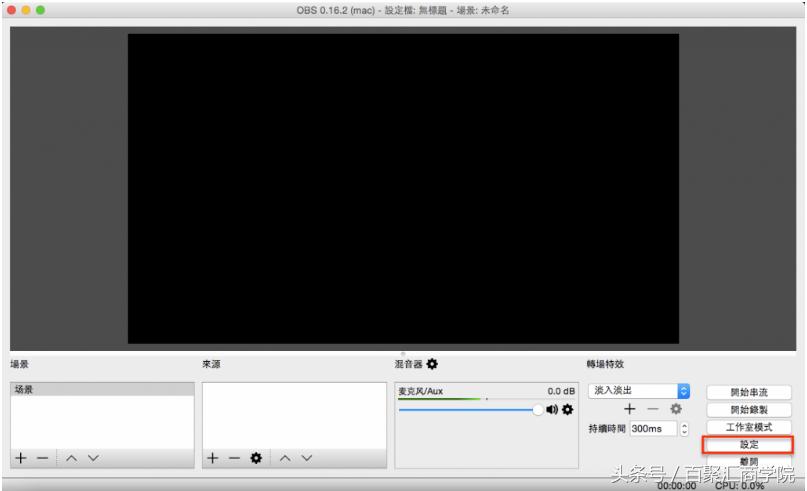This screenshot has height=491, width=807.
Task: Move scene up with the up arrow
Action: tap(71, 458)
